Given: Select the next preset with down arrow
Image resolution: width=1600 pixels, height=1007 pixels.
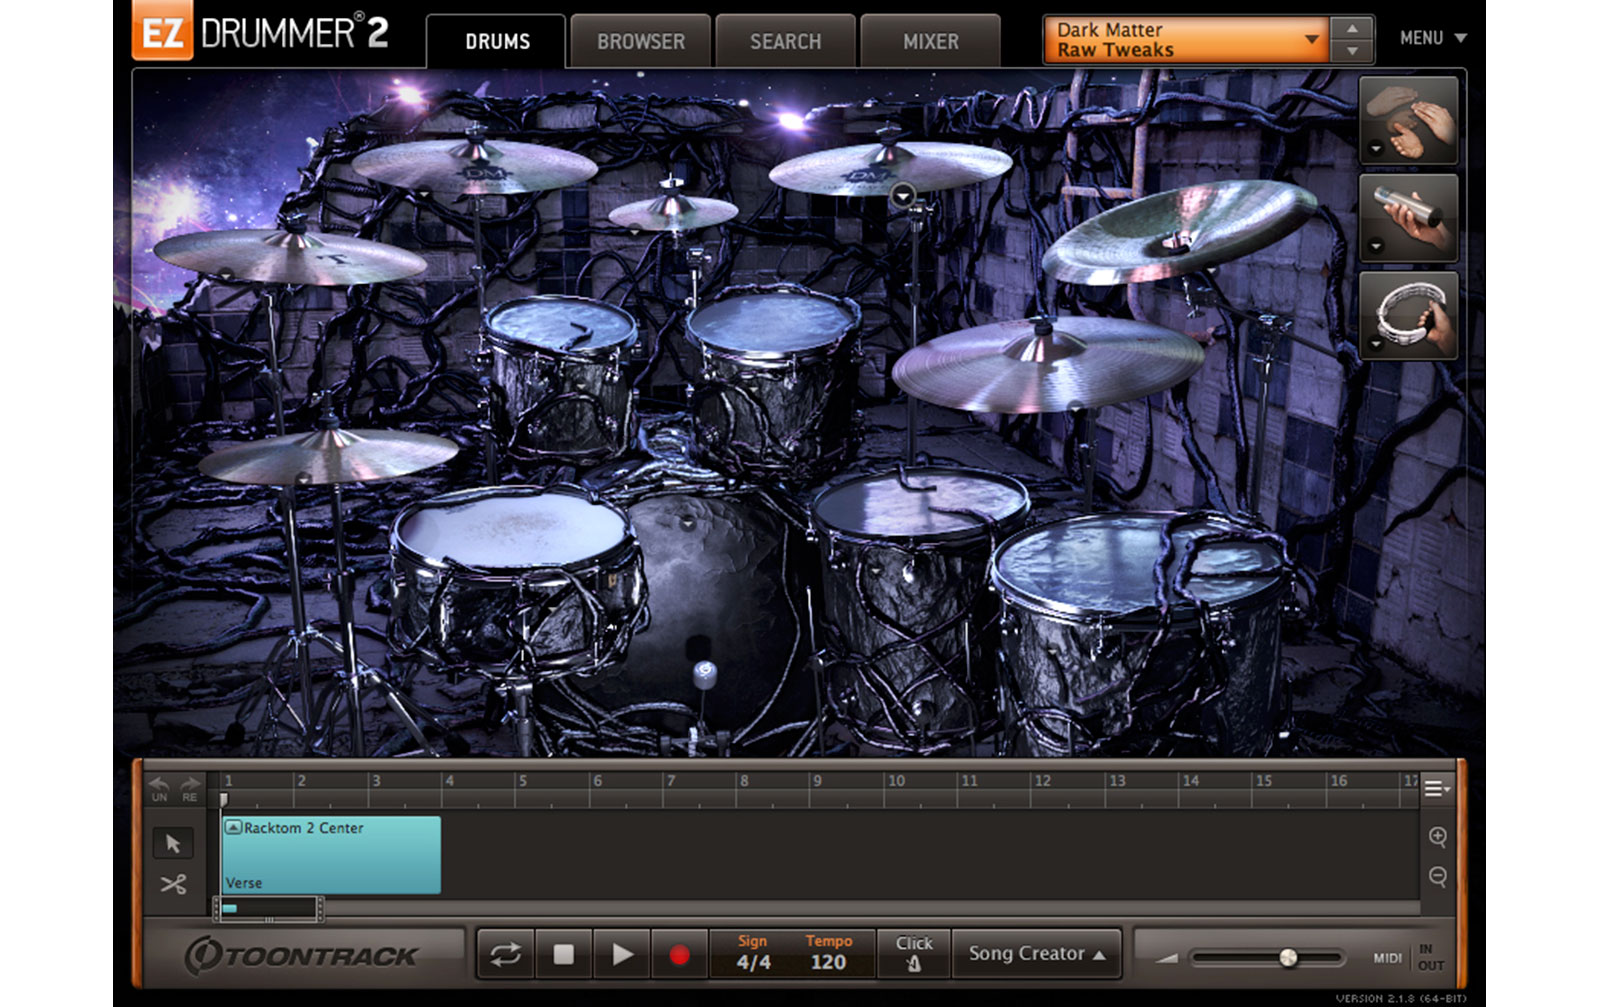Looking at the screenshot, I should (1352, 51).
